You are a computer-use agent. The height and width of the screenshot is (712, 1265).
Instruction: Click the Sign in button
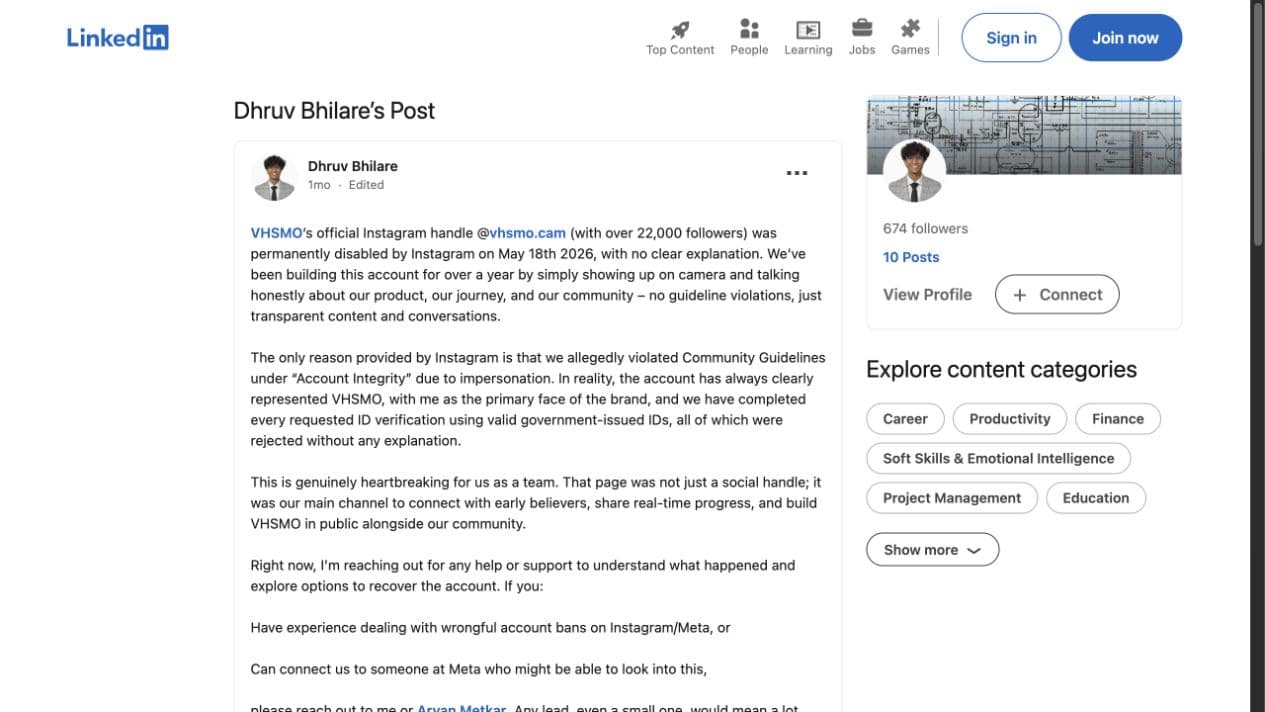tap(1011, 38)
